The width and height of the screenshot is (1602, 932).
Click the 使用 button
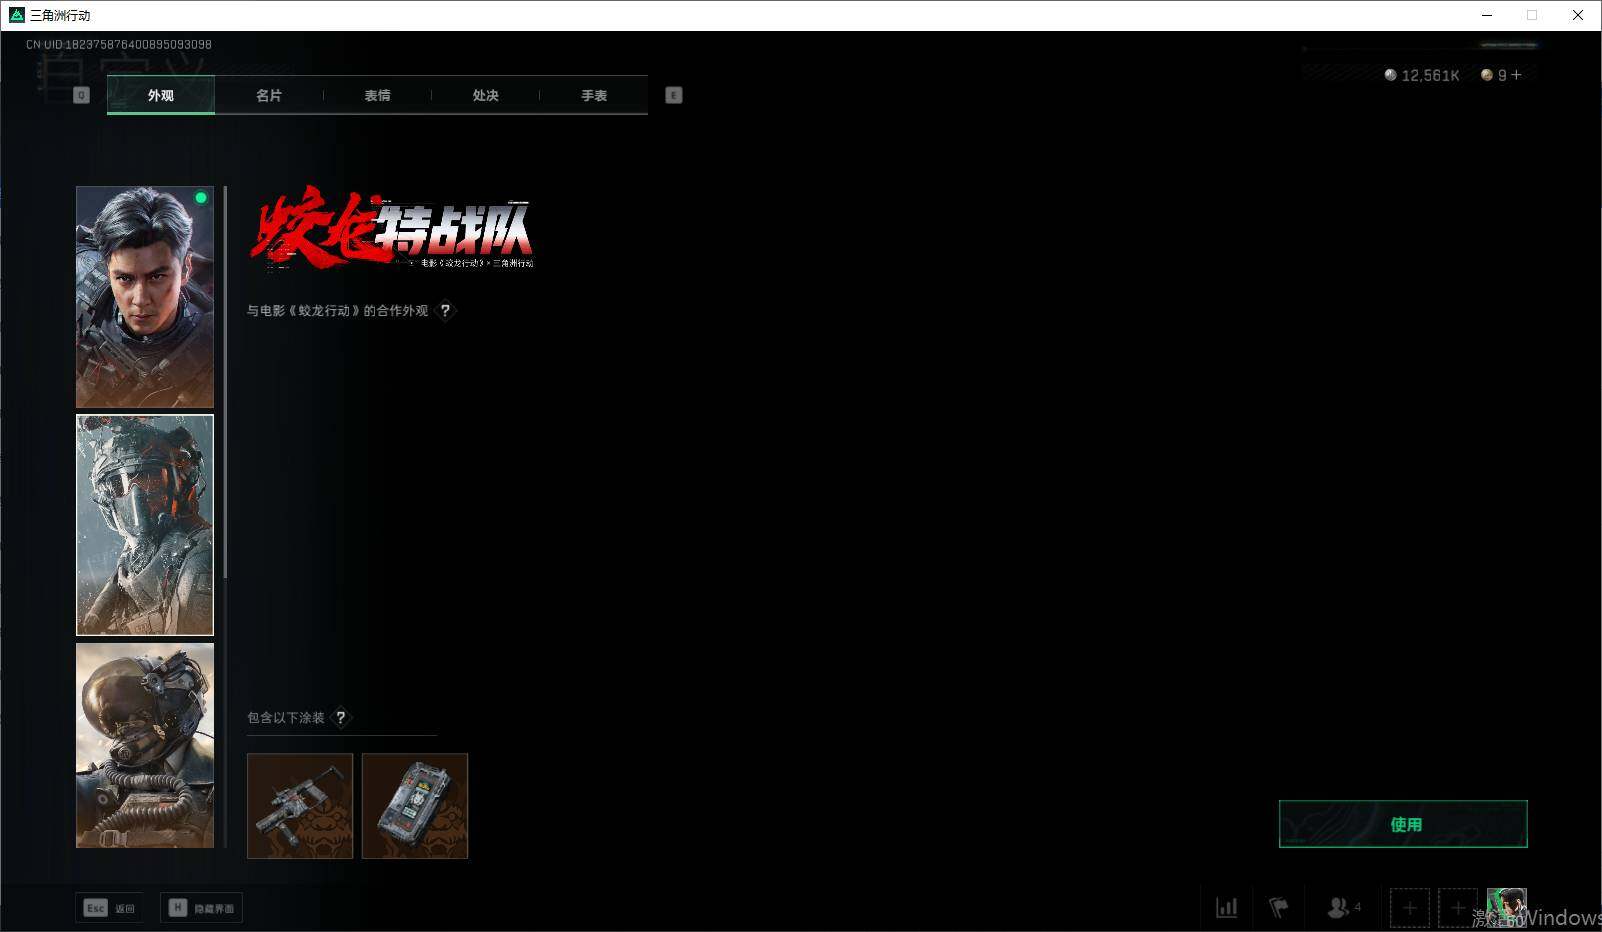coord(1403,824)
